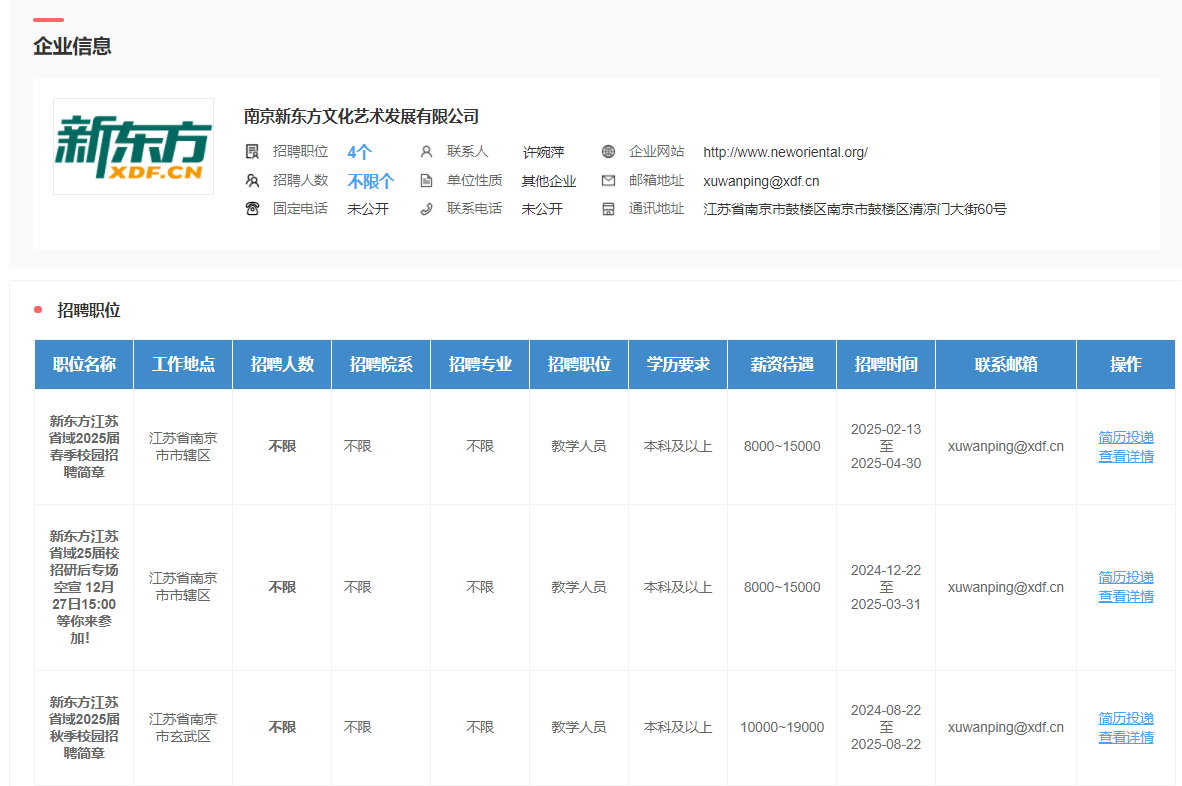Screen dimensions: 1182x786
Task: Click the 邮箱地址 envelope icon
Action: [x=608, y=181]
